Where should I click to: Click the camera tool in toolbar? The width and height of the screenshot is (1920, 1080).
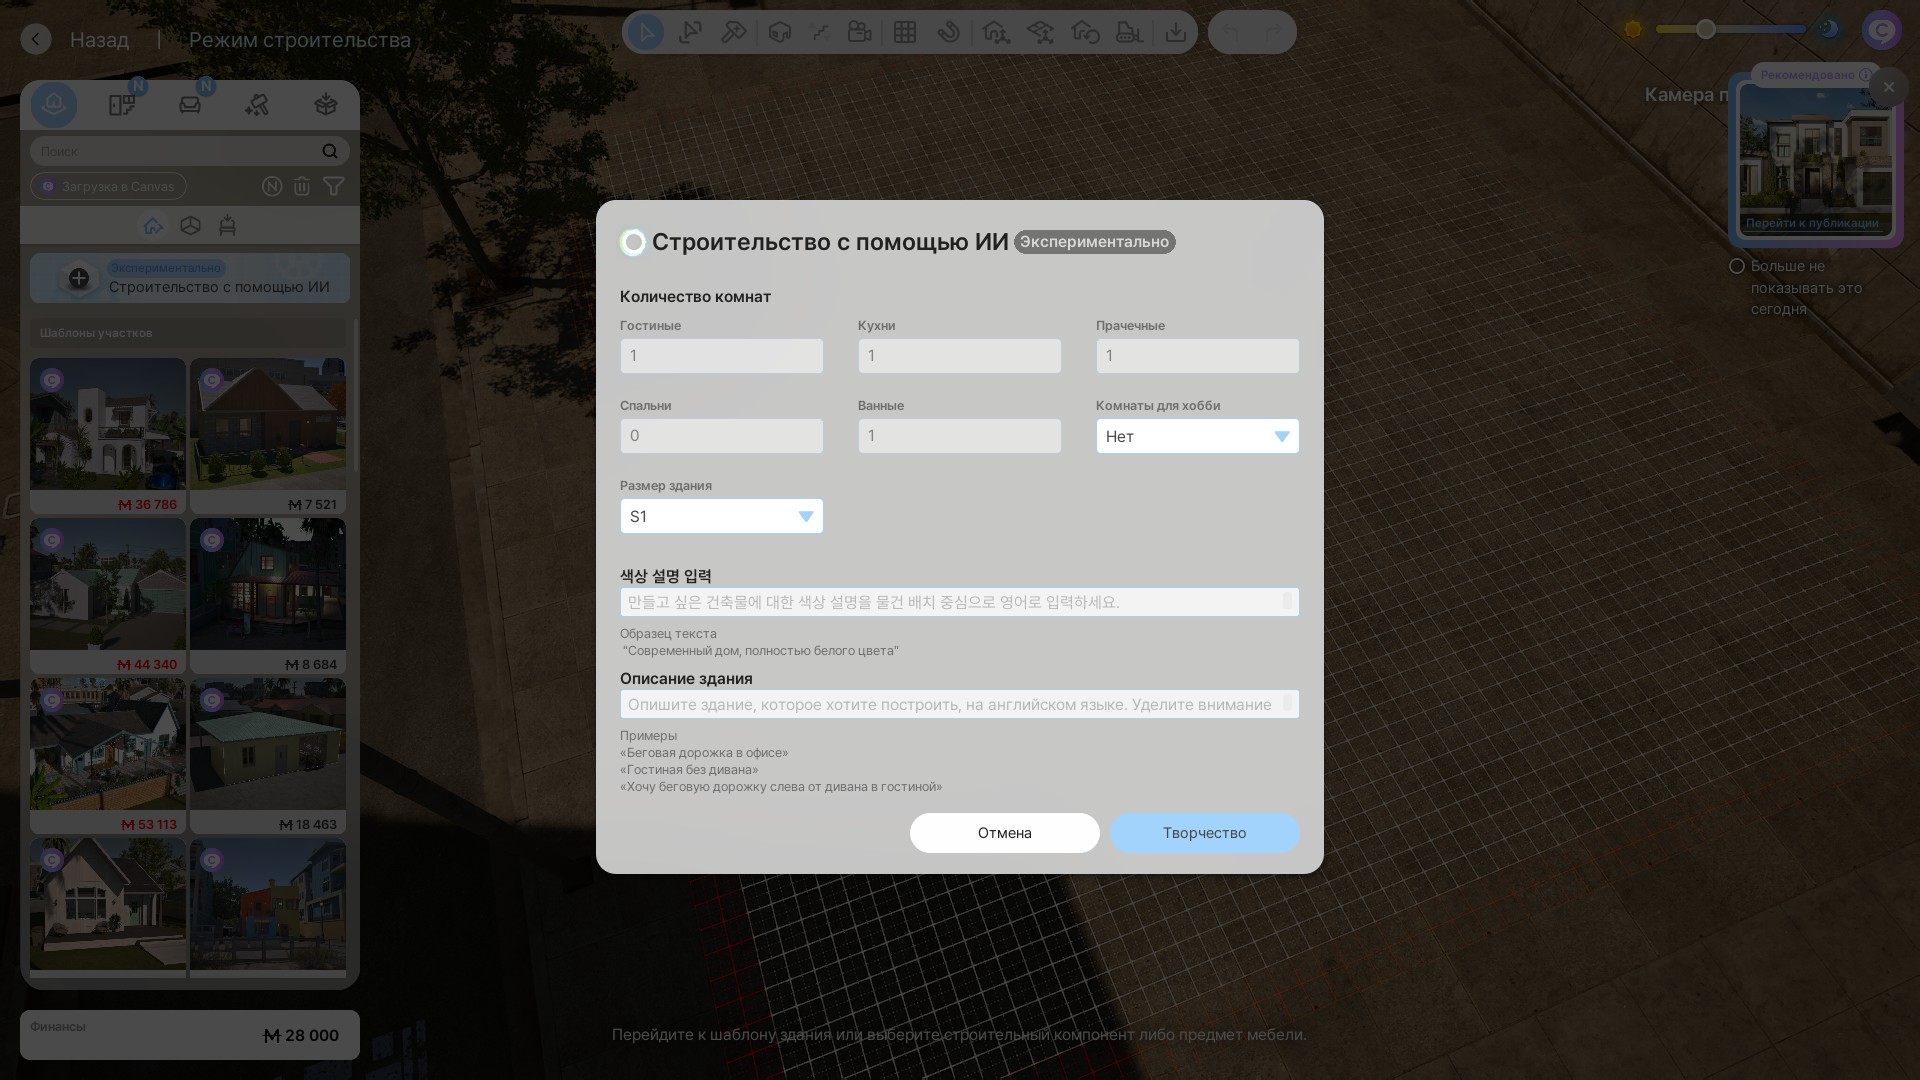[x=859, y=33]
